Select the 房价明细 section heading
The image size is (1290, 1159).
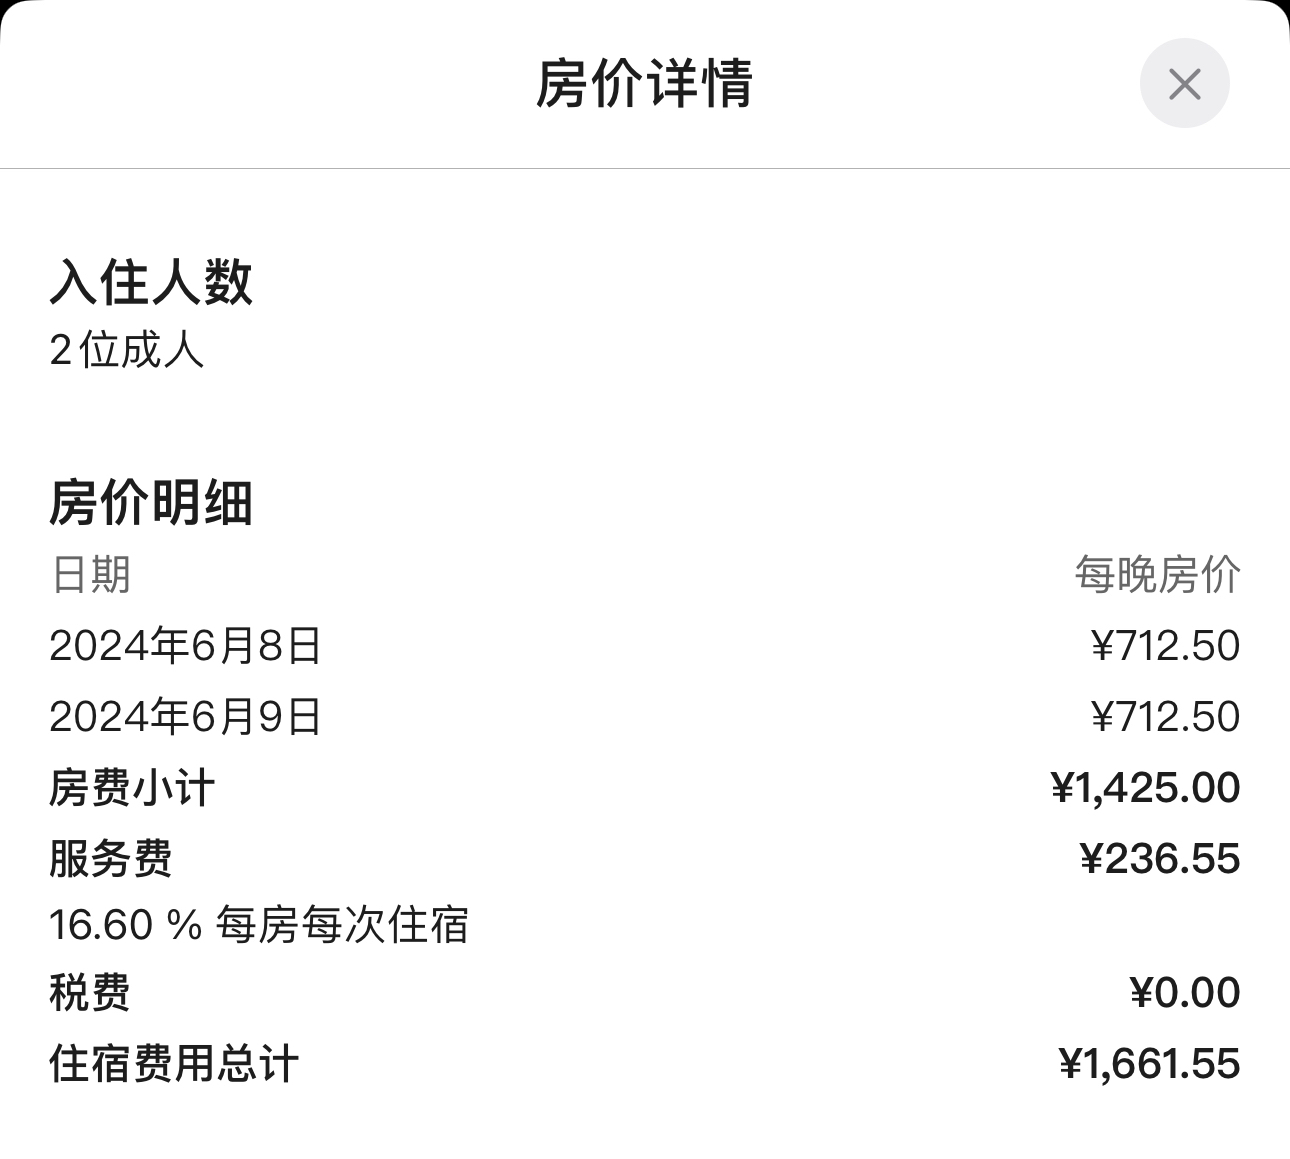click(151, 502)
